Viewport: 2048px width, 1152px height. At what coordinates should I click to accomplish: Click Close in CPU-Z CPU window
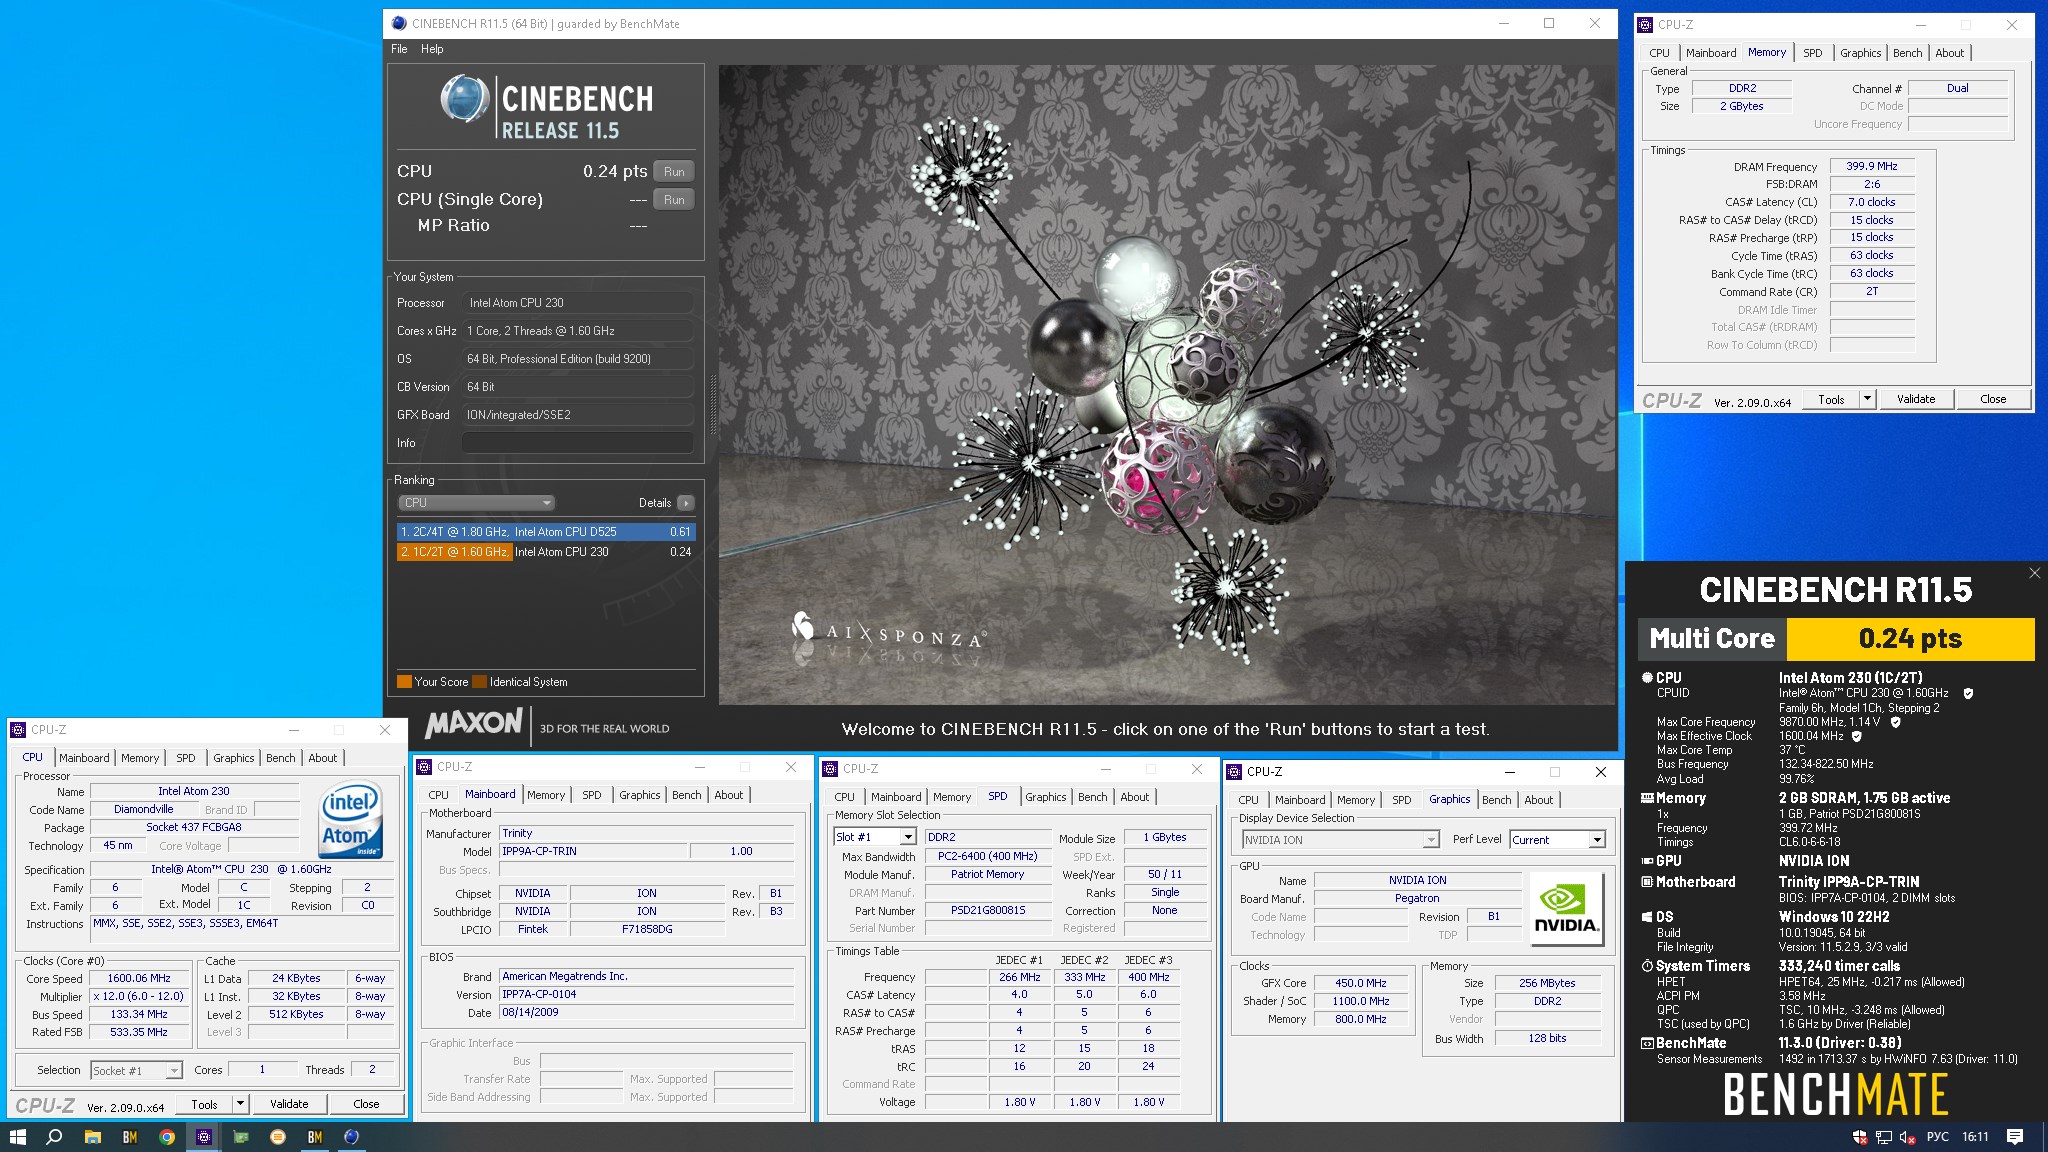coord(366,1105)
